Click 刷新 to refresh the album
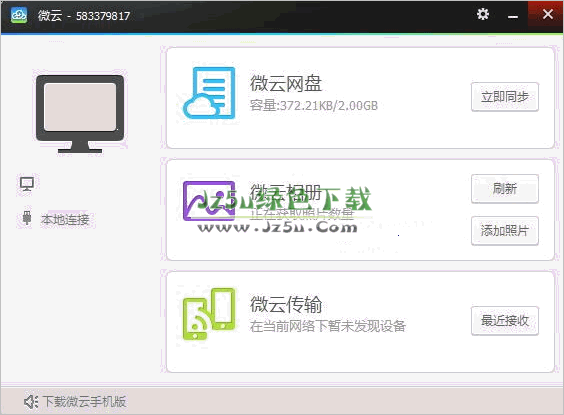This screenshot has height=415, width=564. tap(505, 189)
